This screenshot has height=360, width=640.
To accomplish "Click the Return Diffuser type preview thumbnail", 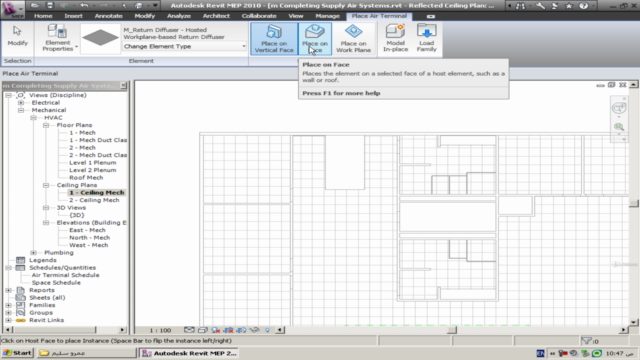I will click(x=100, y=38).
